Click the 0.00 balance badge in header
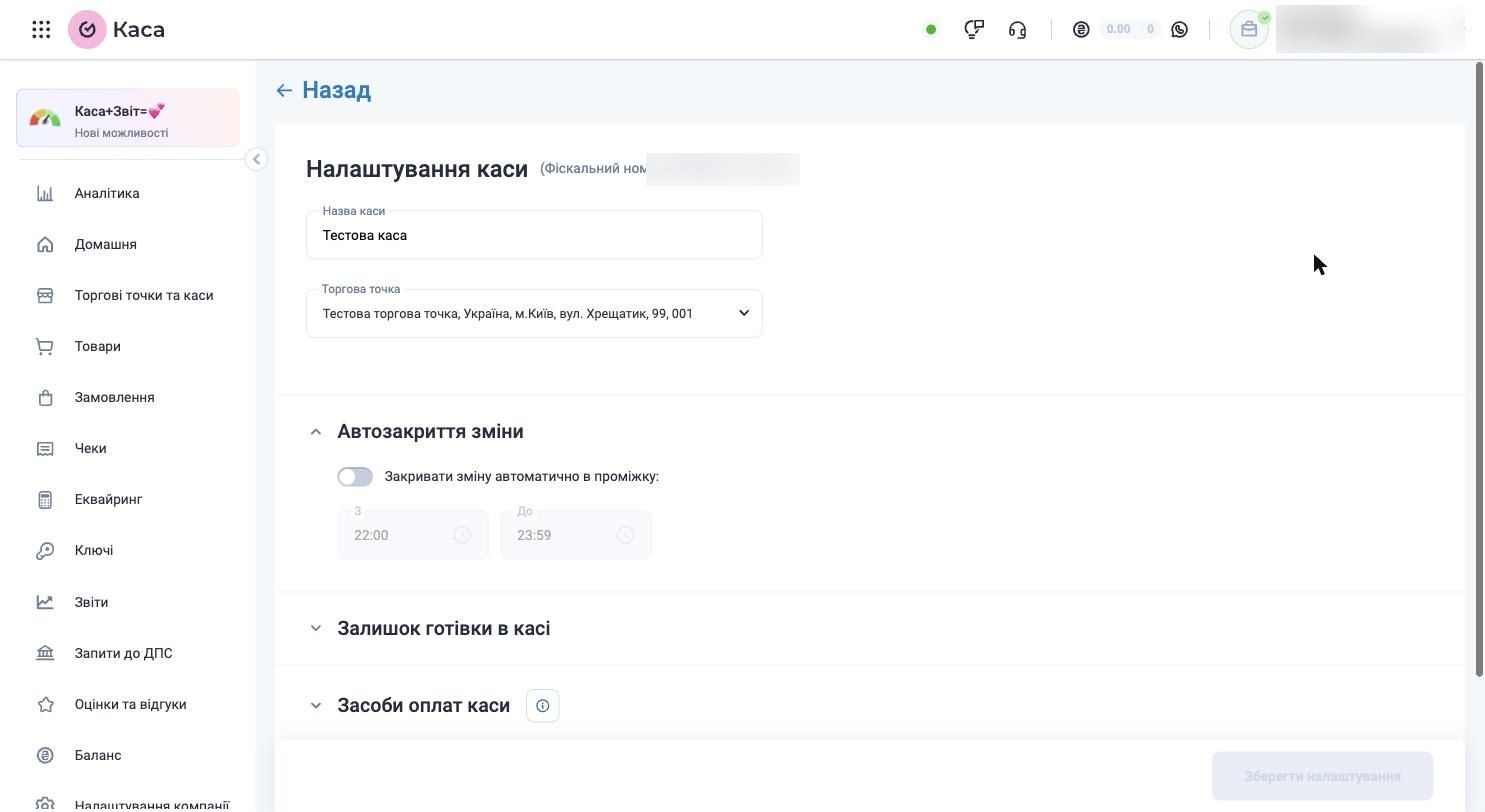 (1118, 29)
